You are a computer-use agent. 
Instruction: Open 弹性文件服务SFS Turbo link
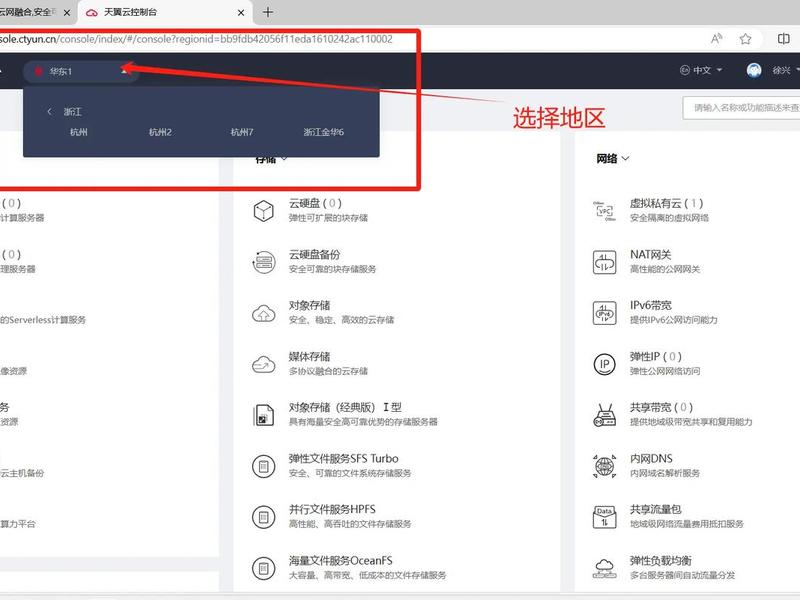tap(343, 458)
